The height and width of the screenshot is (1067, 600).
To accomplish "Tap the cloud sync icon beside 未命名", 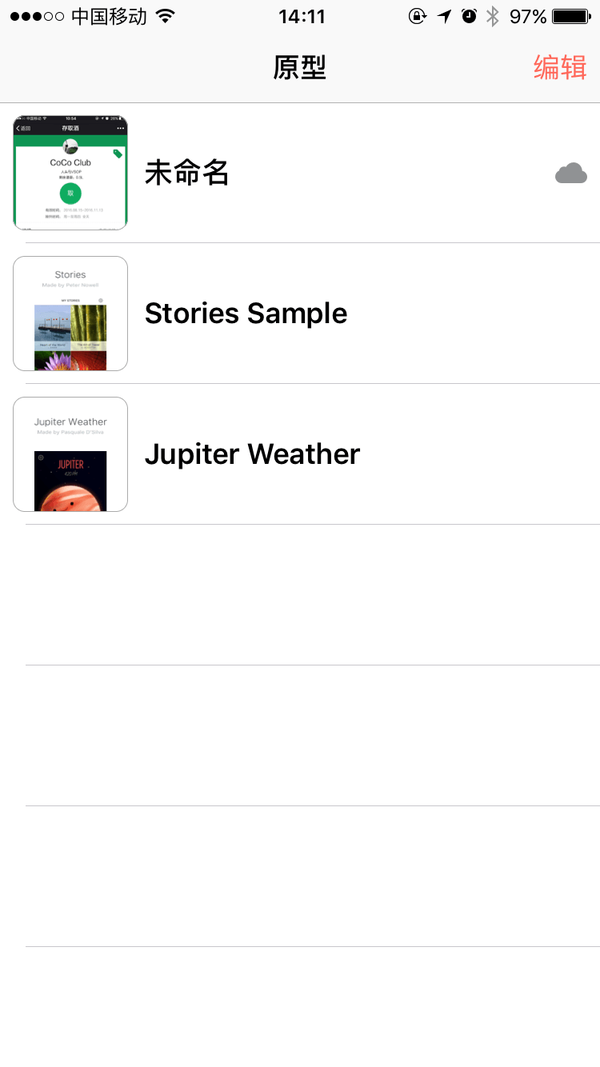I will [x=571, y=174].
